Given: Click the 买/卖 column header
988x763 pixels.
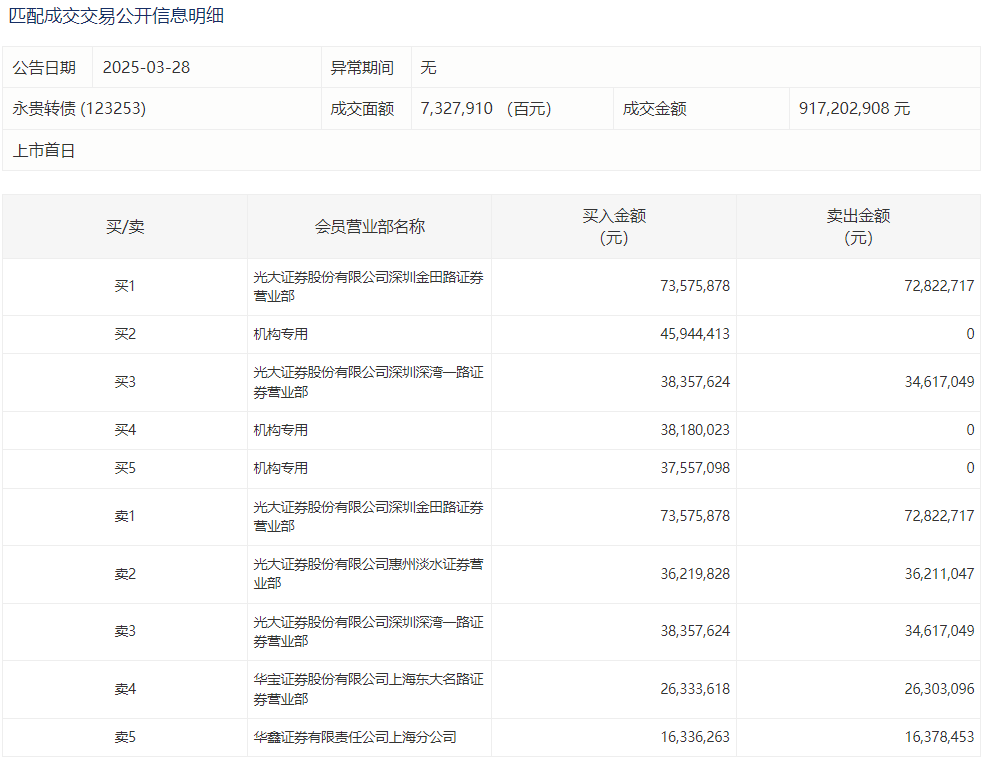Looking at the screenshot, I should tap(125, 227).
